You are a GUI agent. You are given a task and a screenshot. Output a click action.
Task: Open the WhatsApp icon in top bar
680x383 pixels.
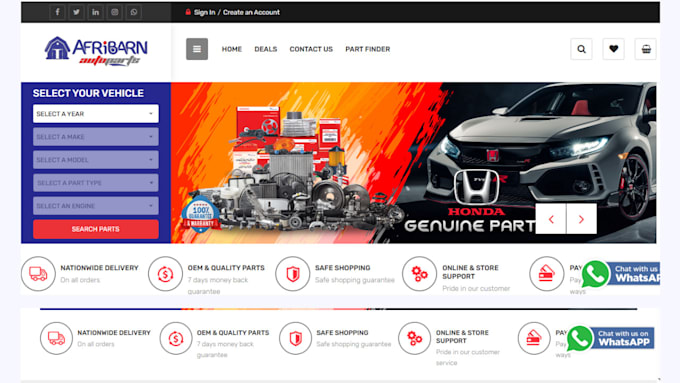coord(134,12)
